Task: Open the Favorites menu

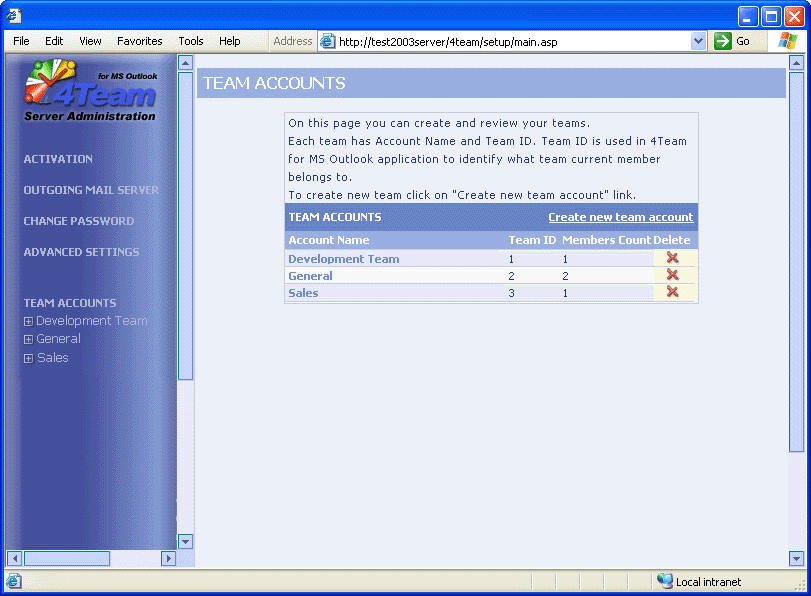Action: pos(140,41)
